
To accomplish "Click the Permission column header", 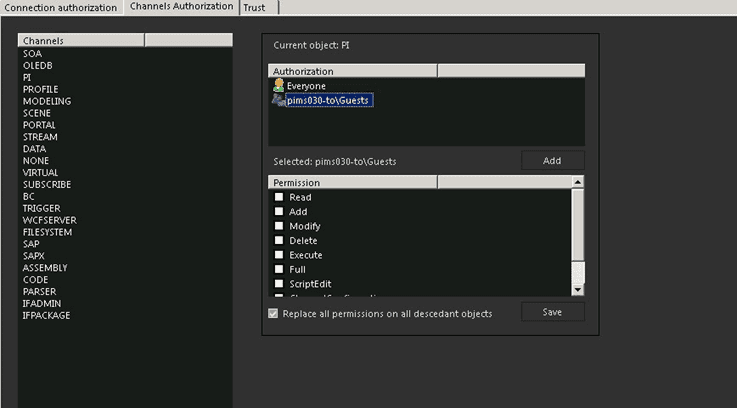I will 353,182.
